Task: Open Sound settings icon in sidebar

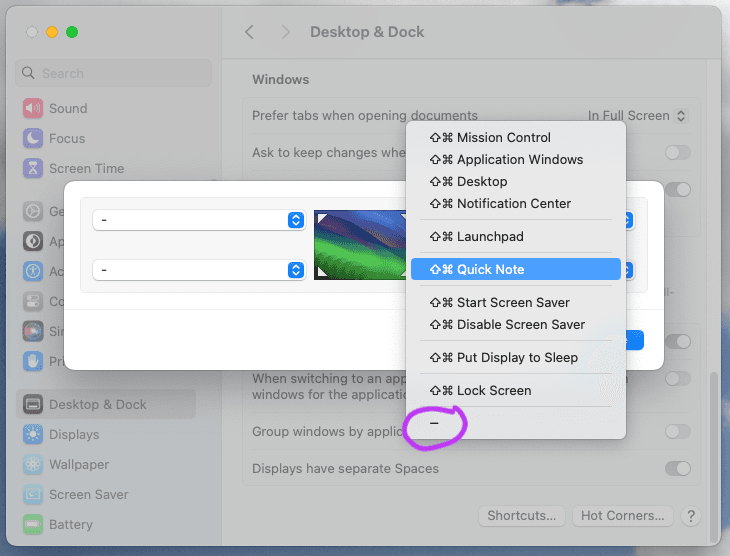Action: (33, 108)
